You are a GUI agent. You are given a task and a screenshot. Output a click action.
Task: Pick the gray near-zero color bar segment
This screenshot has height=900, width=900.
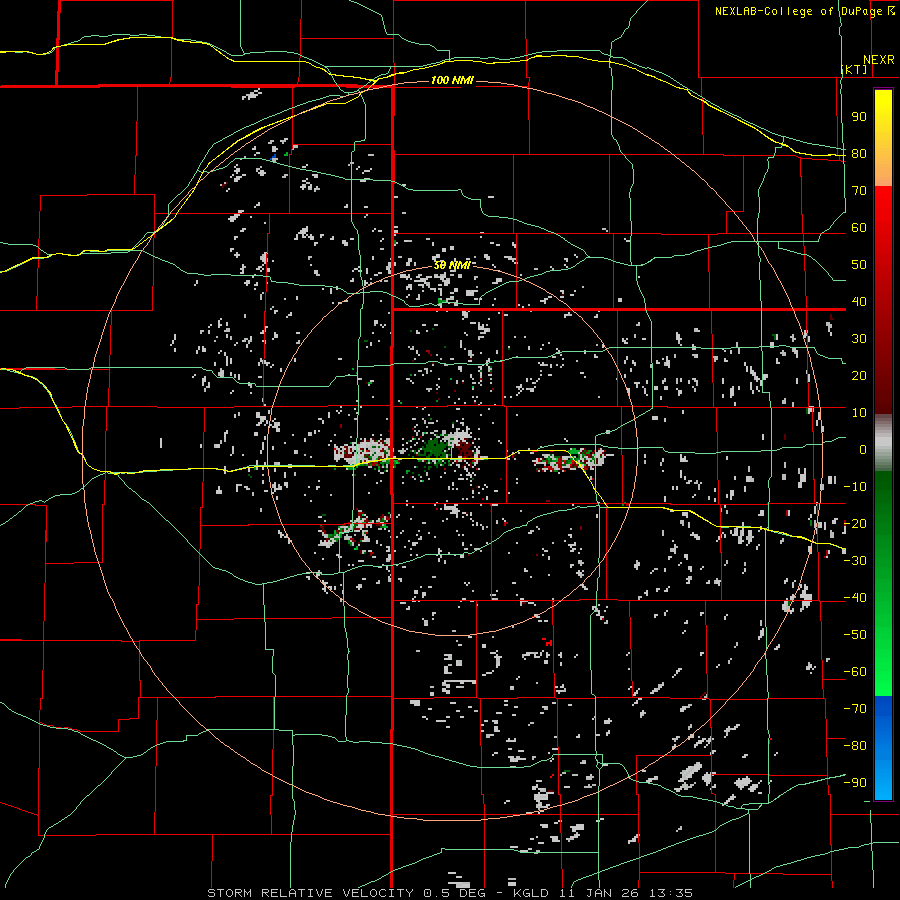tap(883, 442)
